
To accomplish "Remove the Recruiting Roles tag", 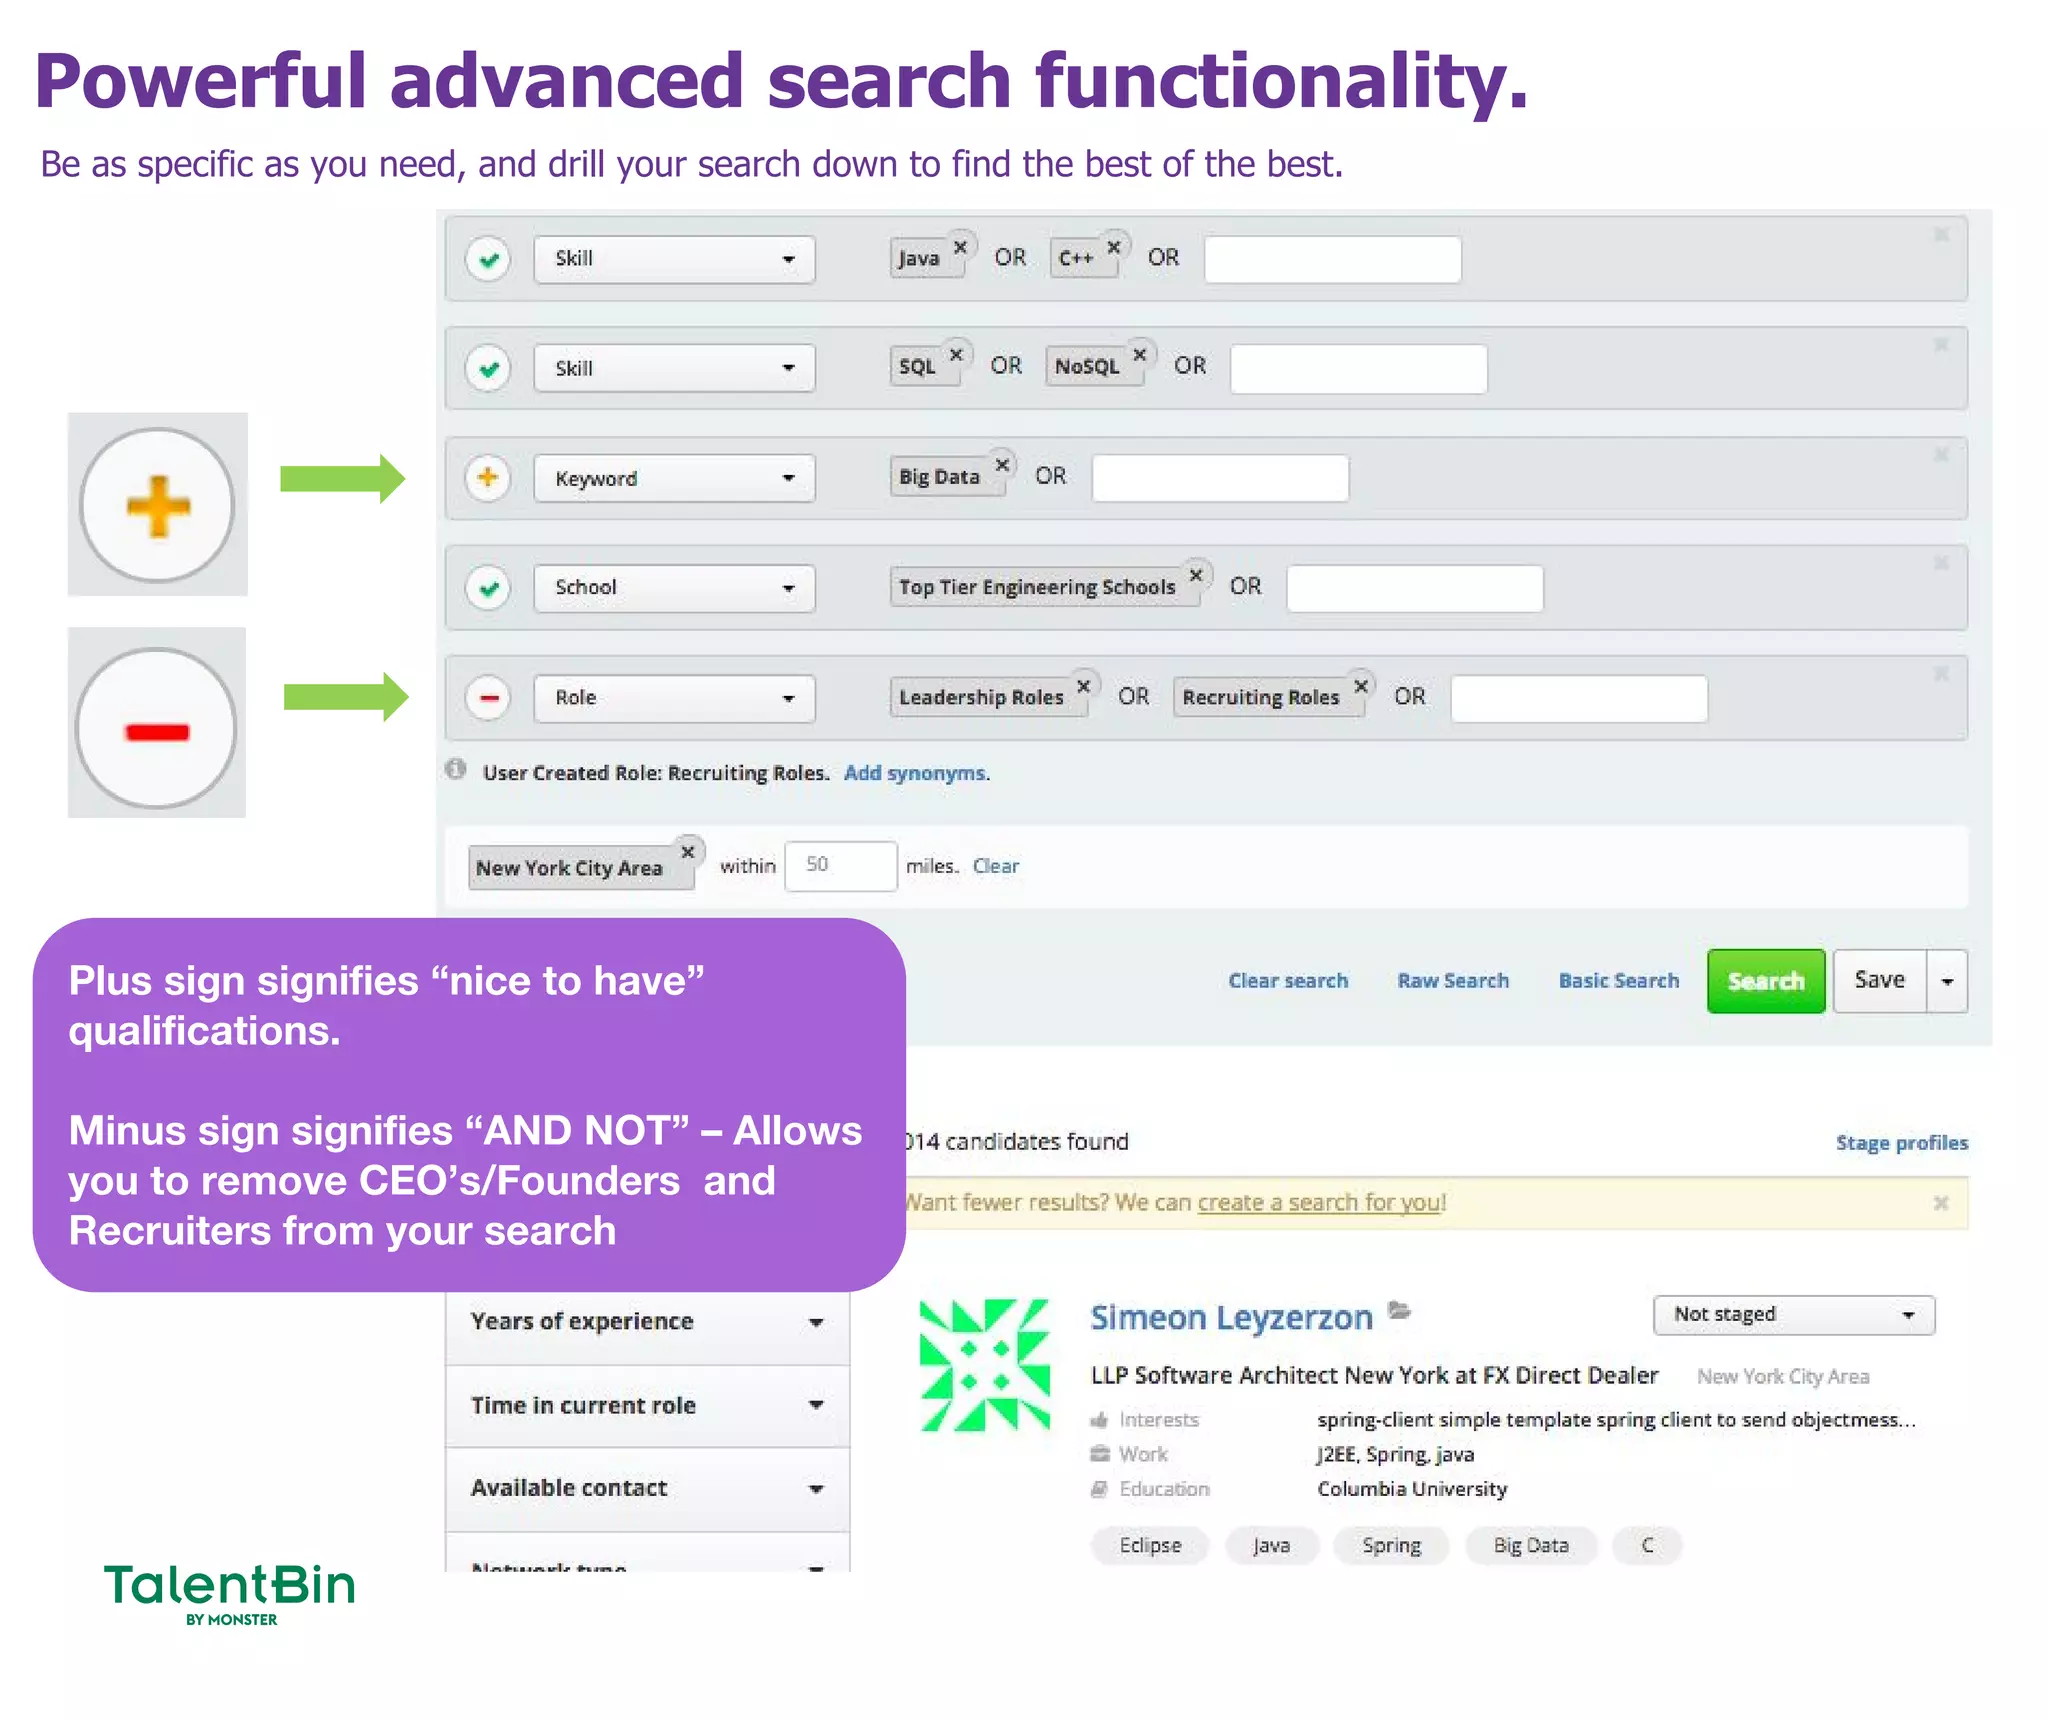I will click(1360, 686).
